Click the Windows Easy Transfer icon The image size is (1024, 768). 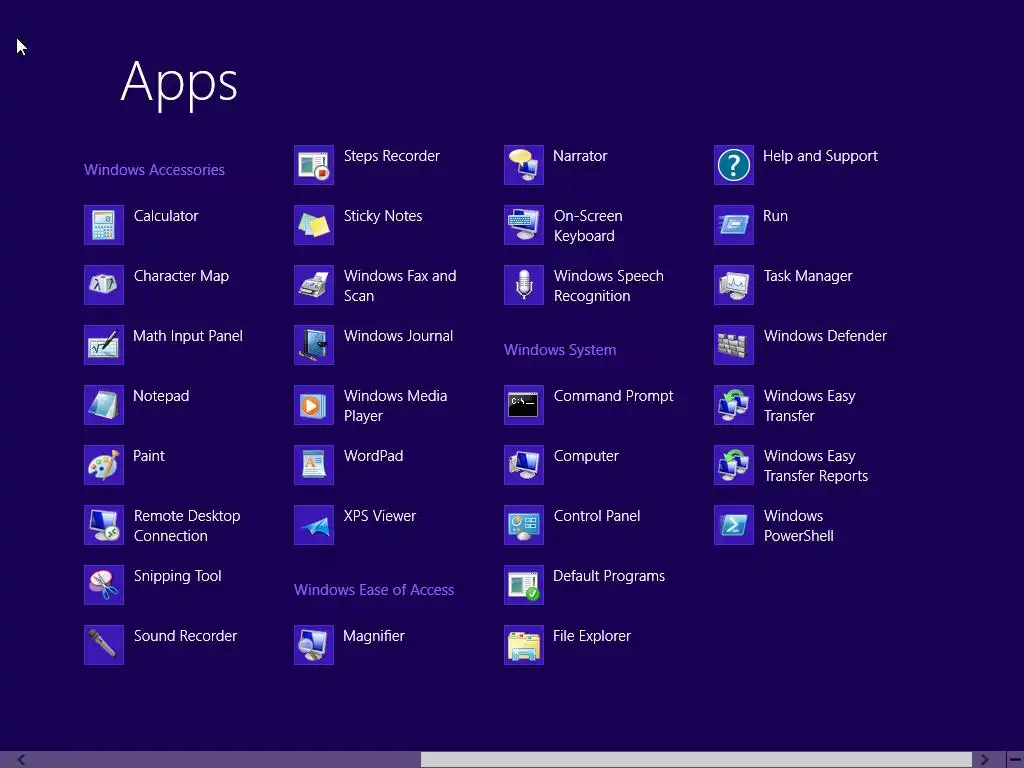pos(734,405)
